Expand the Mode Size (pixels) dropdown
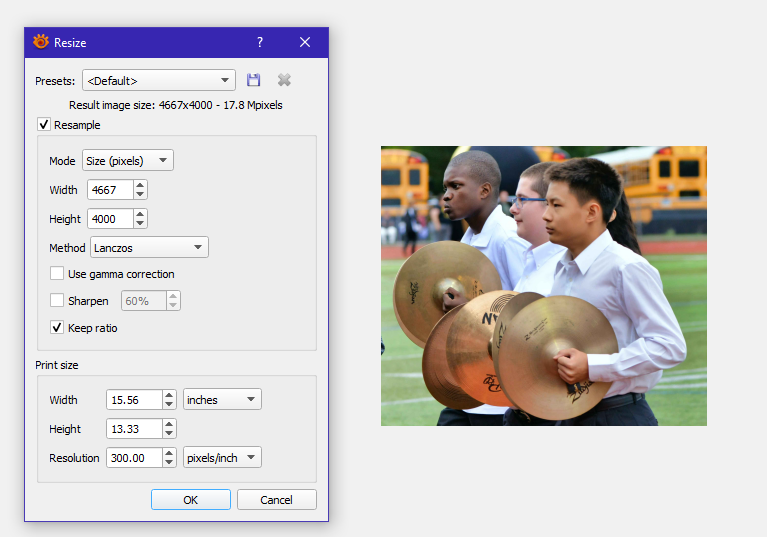 tap(127, 161)
